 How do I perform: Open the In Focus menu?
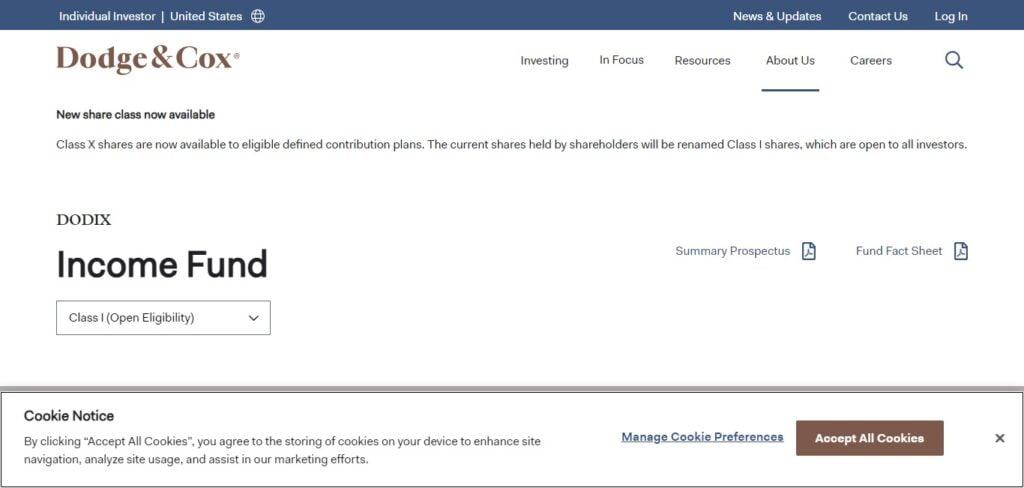(x=621, y=60)
